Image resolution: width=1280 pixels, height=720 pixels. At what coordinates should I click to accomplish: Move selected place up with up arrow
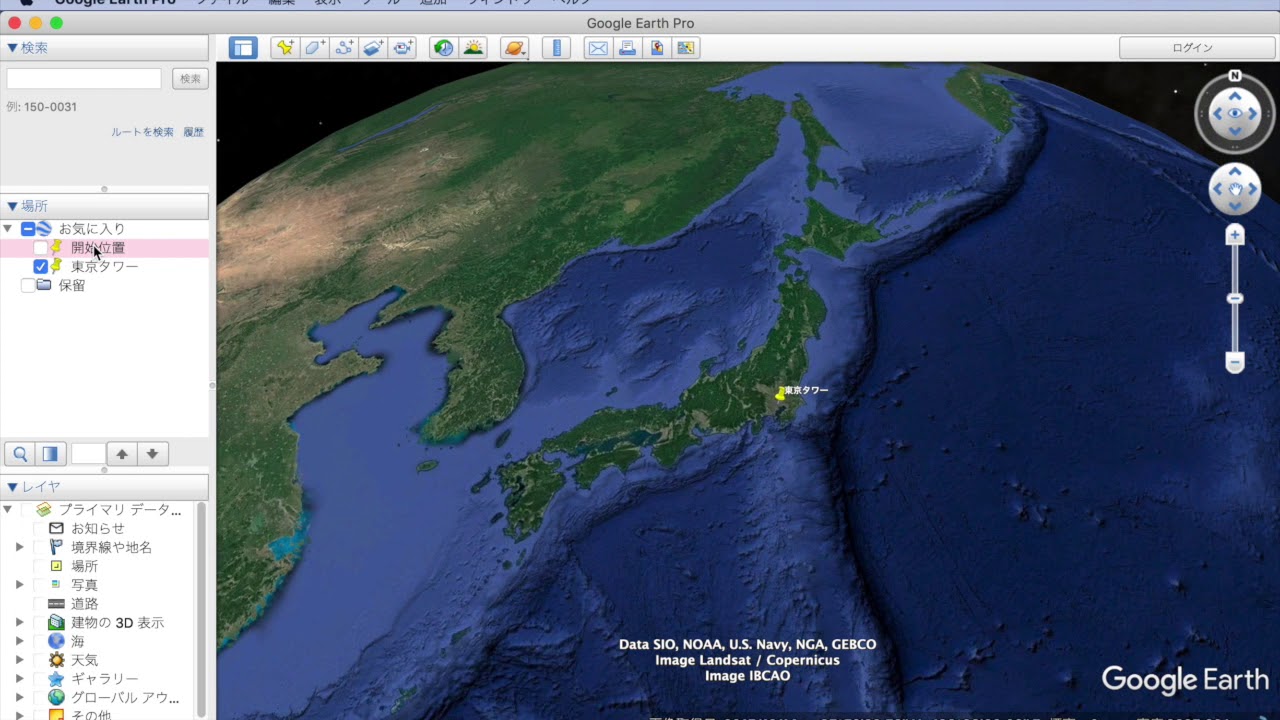pos(122,454)
